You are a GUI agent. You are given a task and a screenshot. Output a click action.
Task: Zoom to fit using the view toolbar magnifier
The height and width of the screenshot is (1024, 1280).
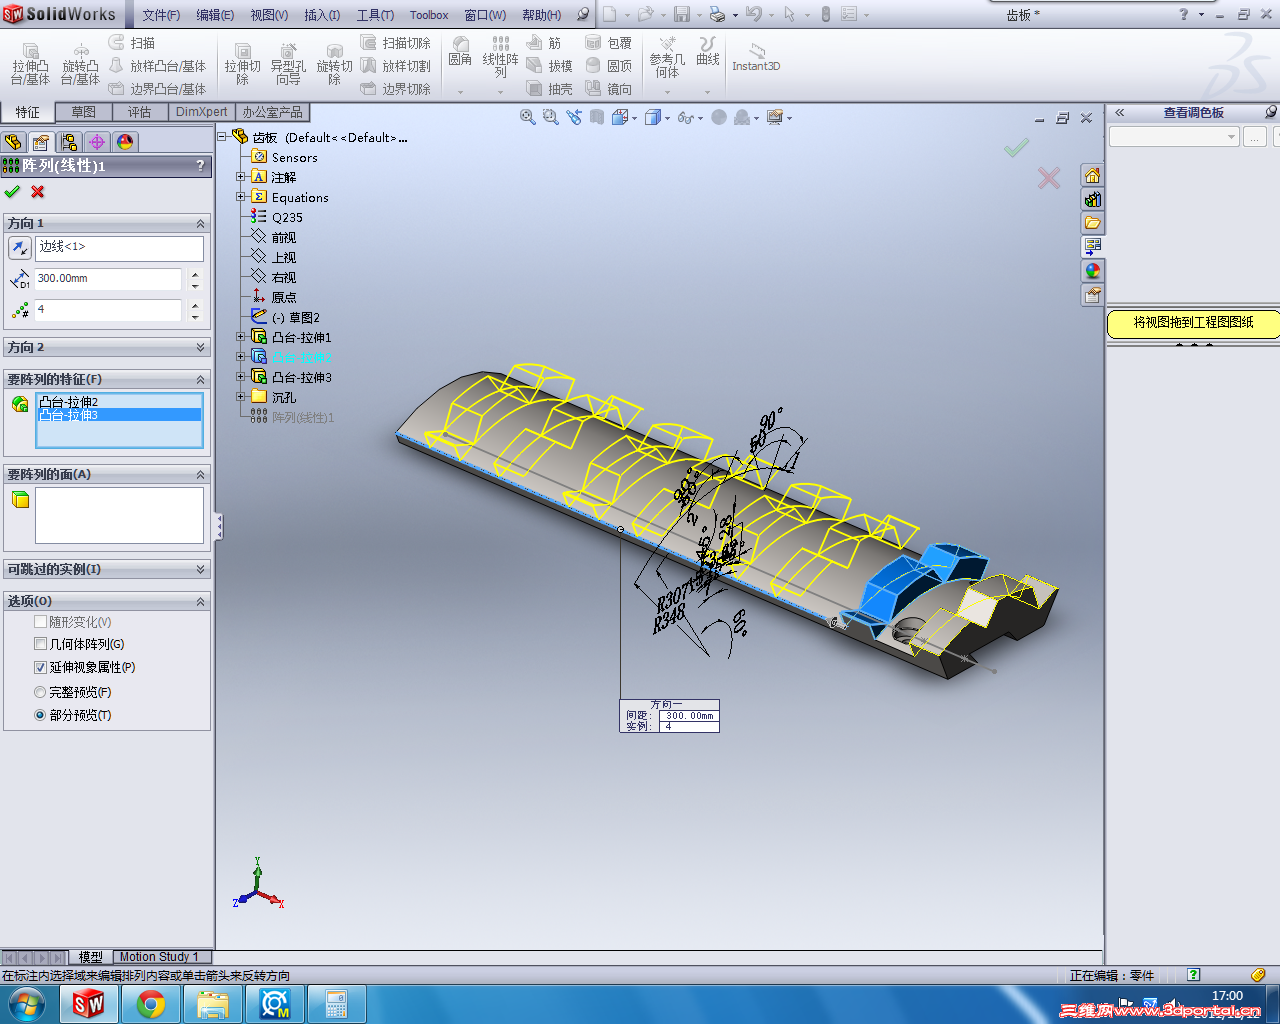[x=527, y=117]
